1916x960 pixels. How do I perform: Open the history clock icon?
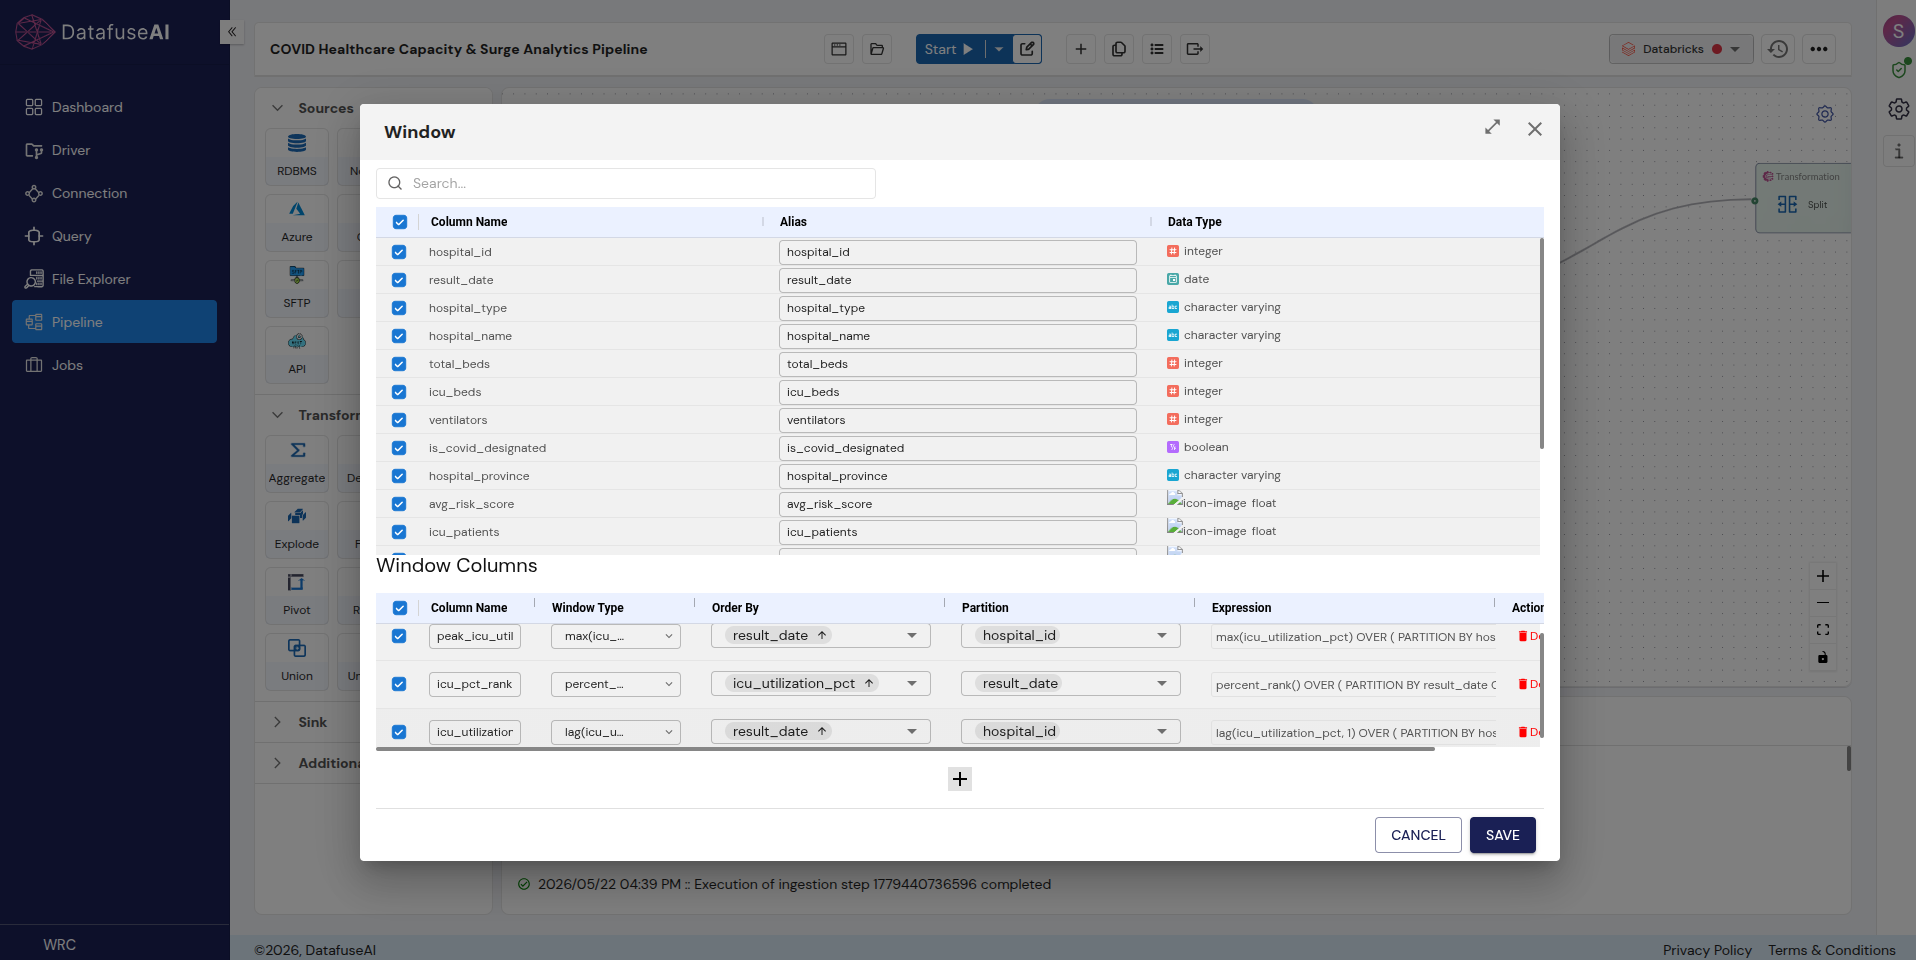(1778, 49)
